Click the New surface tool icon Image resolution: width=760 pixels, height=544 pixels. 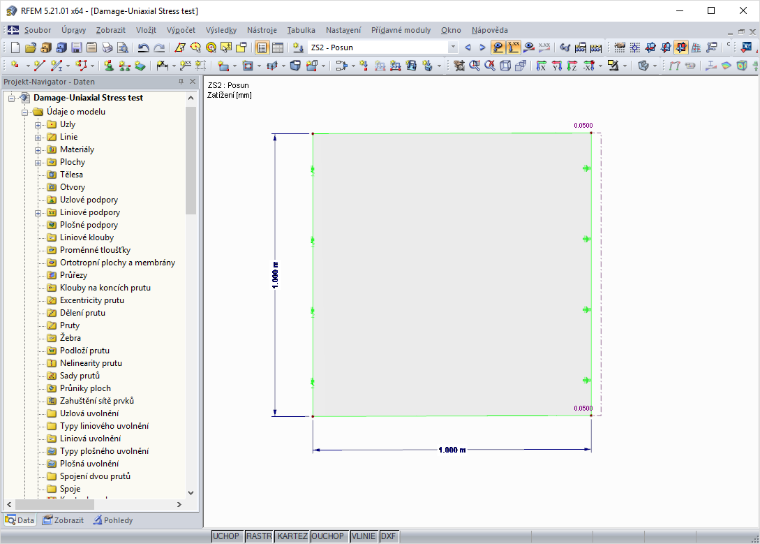223,65
